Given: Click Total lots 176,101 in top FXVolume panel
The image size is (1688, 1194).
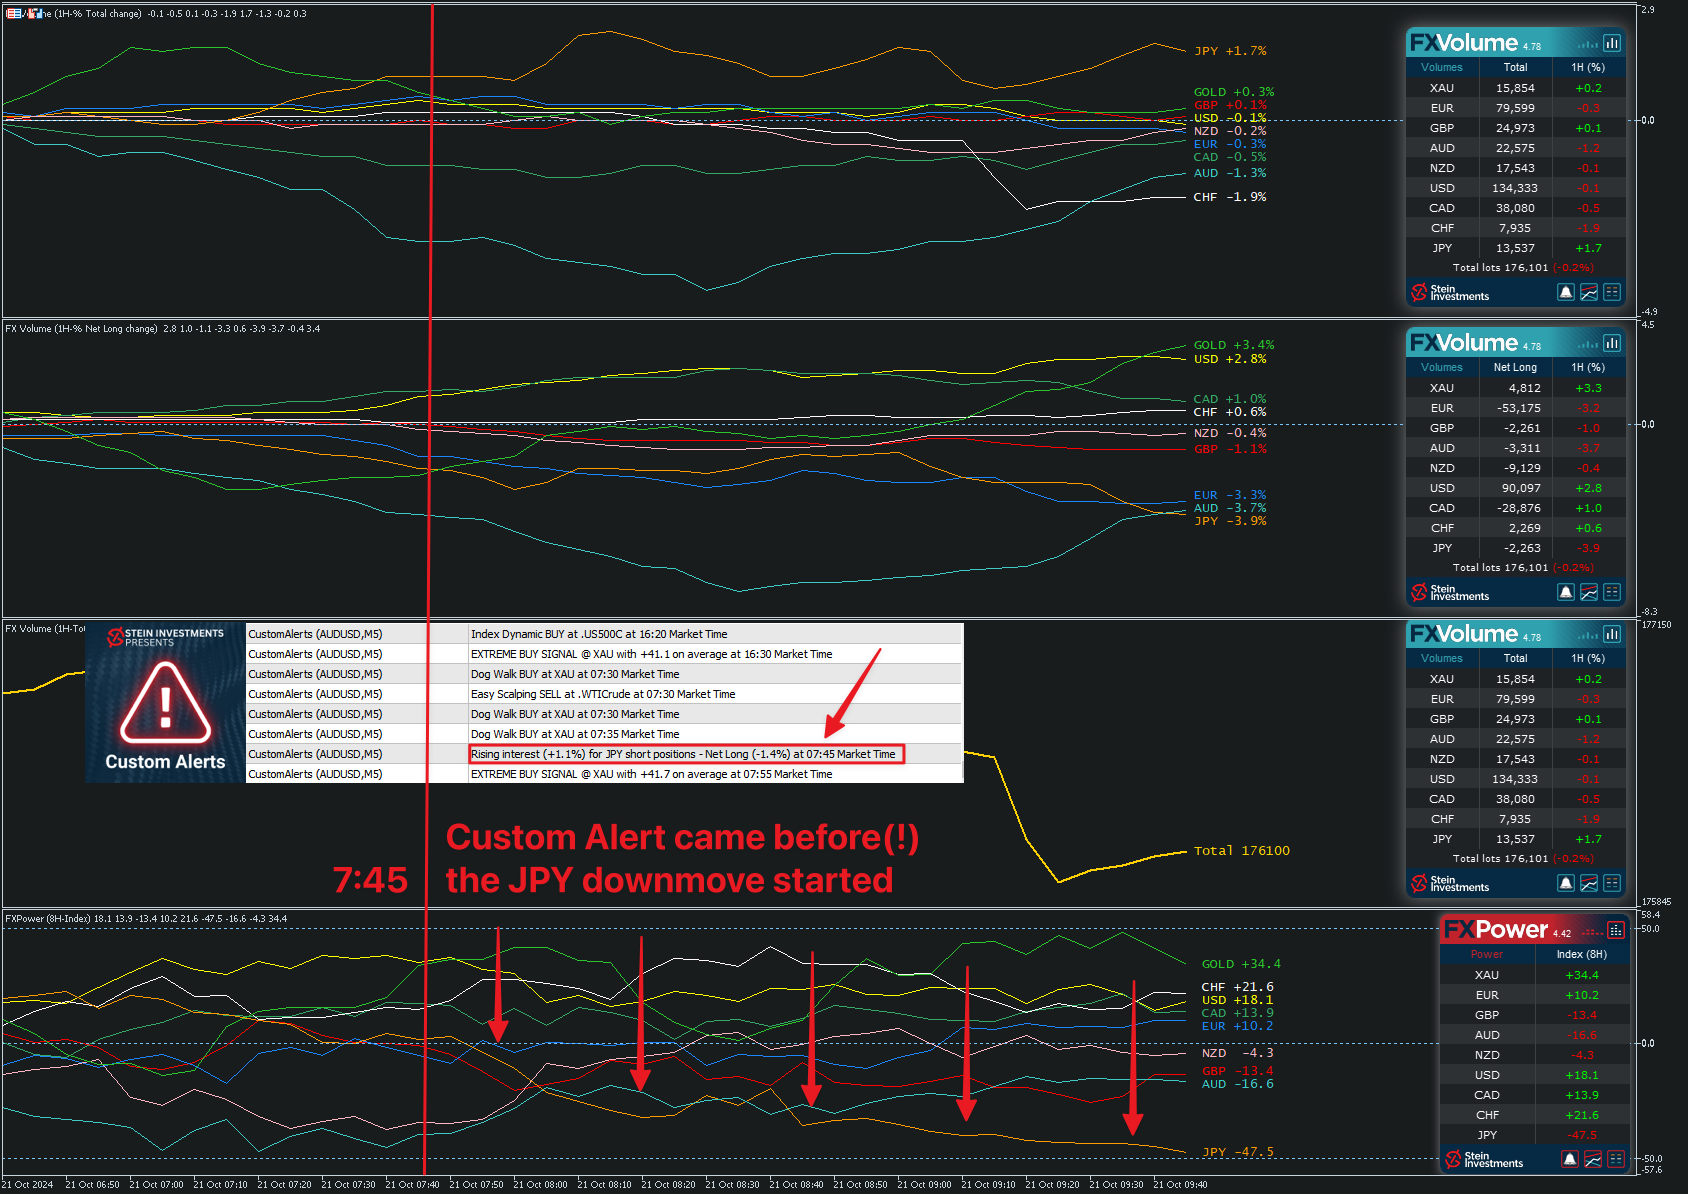Looking at the screenshot, I should click(x=1500, y=268).
